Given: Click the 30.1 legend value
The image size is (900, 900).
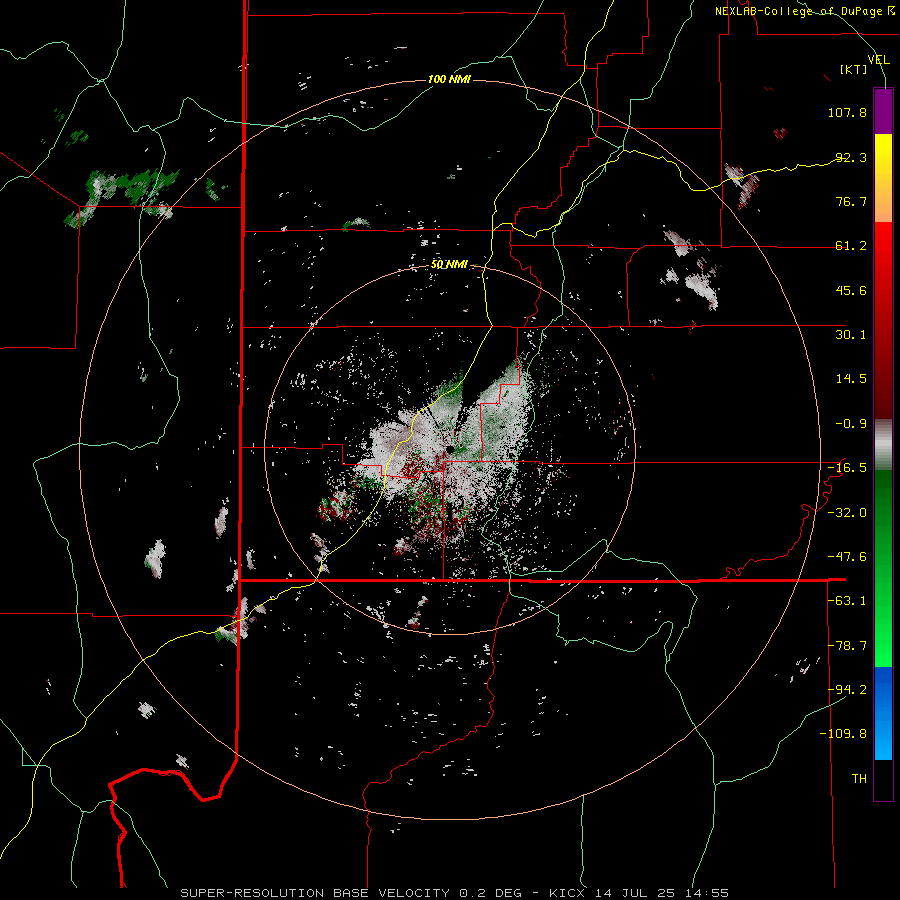Looking at the screenshot, I should pyautogui.click(x=851, y=335).
